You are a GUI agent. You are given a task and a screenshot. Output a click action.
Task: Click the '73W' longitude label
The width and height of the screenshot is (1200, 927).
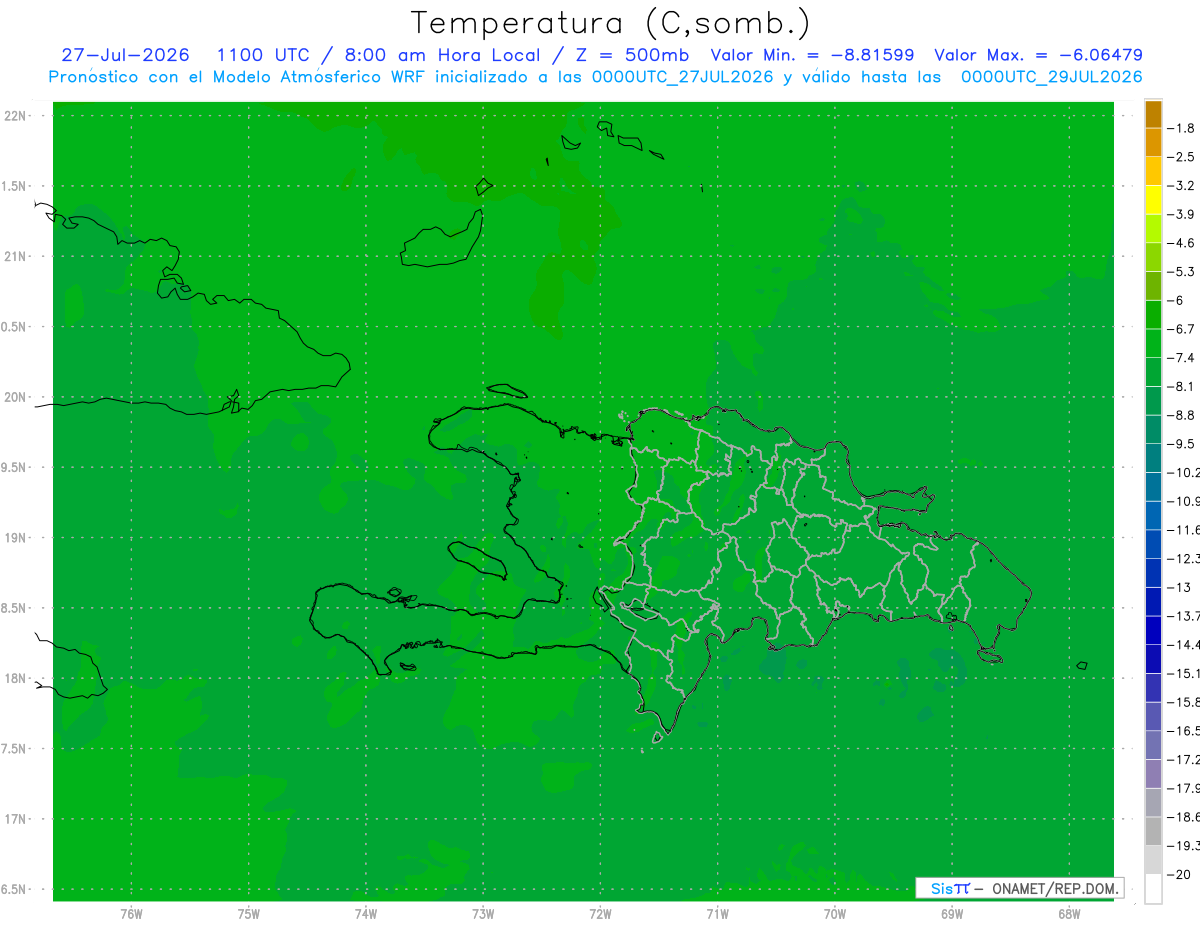[483, 913]
